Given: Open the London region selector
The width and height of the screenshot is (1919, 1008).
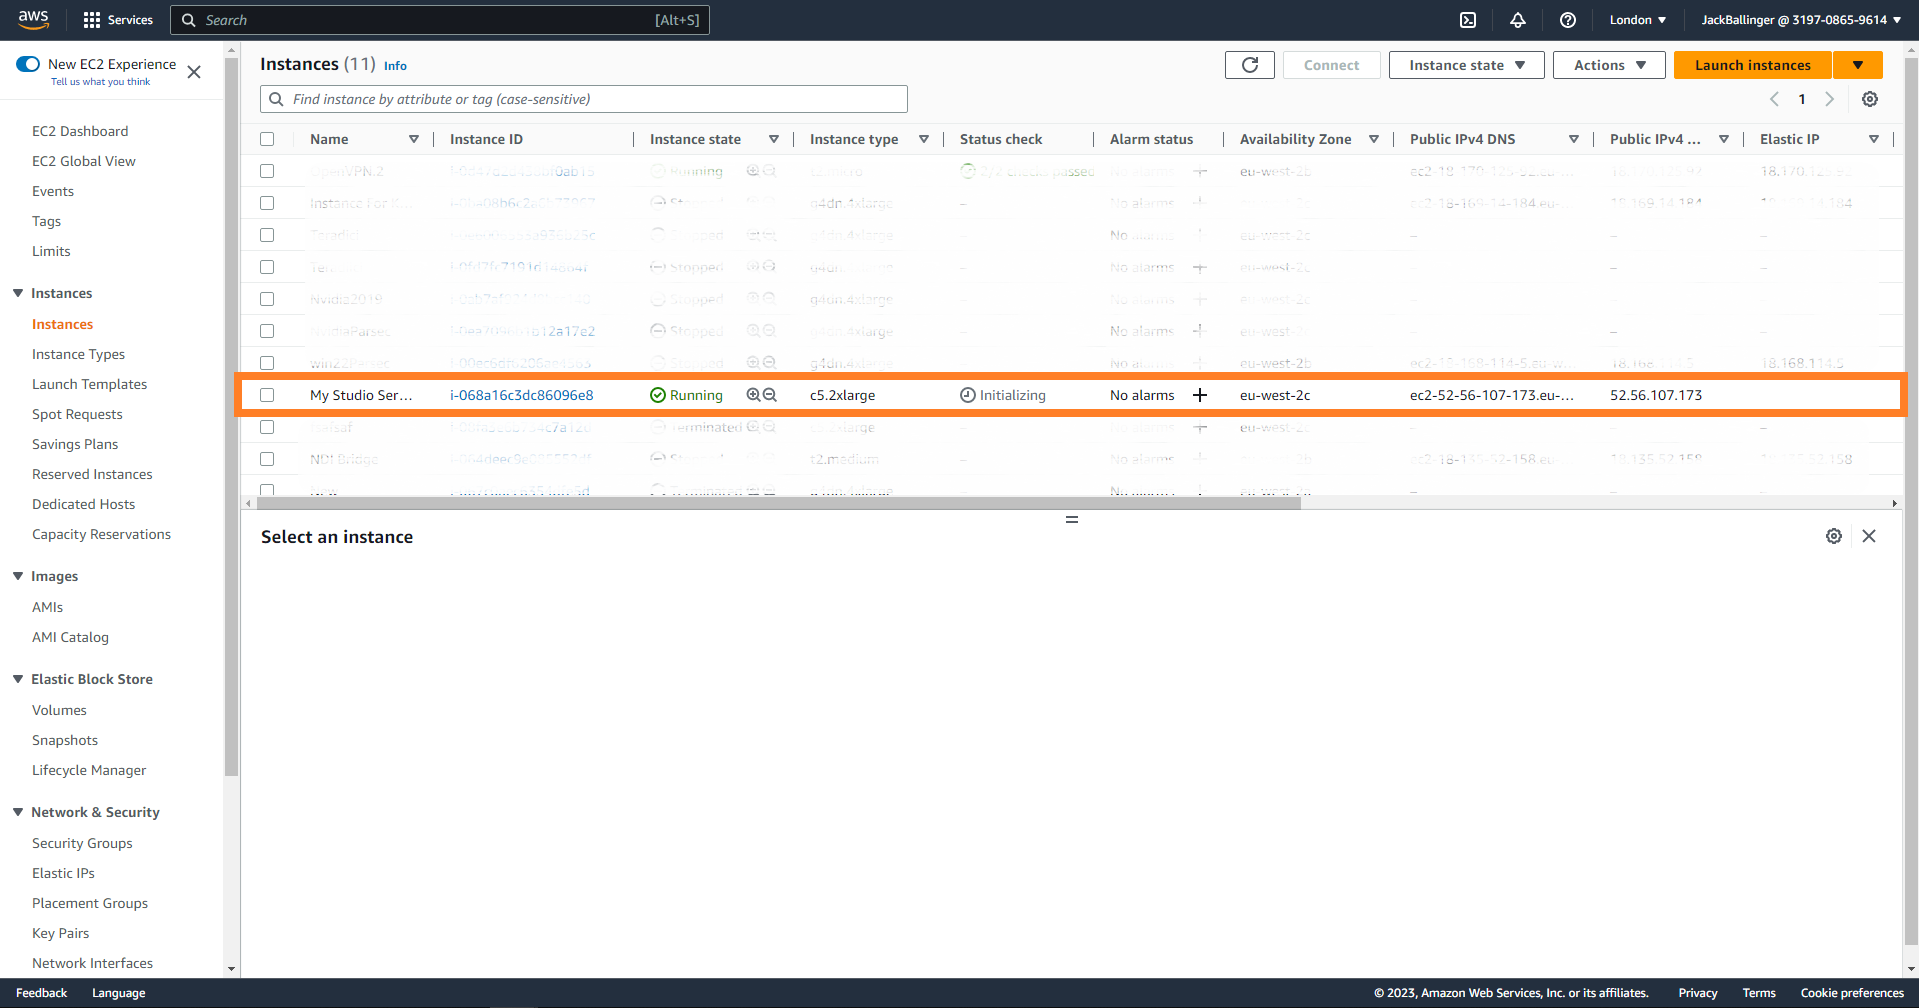Looking at the screenshot, I should [x=1638, y=20].
